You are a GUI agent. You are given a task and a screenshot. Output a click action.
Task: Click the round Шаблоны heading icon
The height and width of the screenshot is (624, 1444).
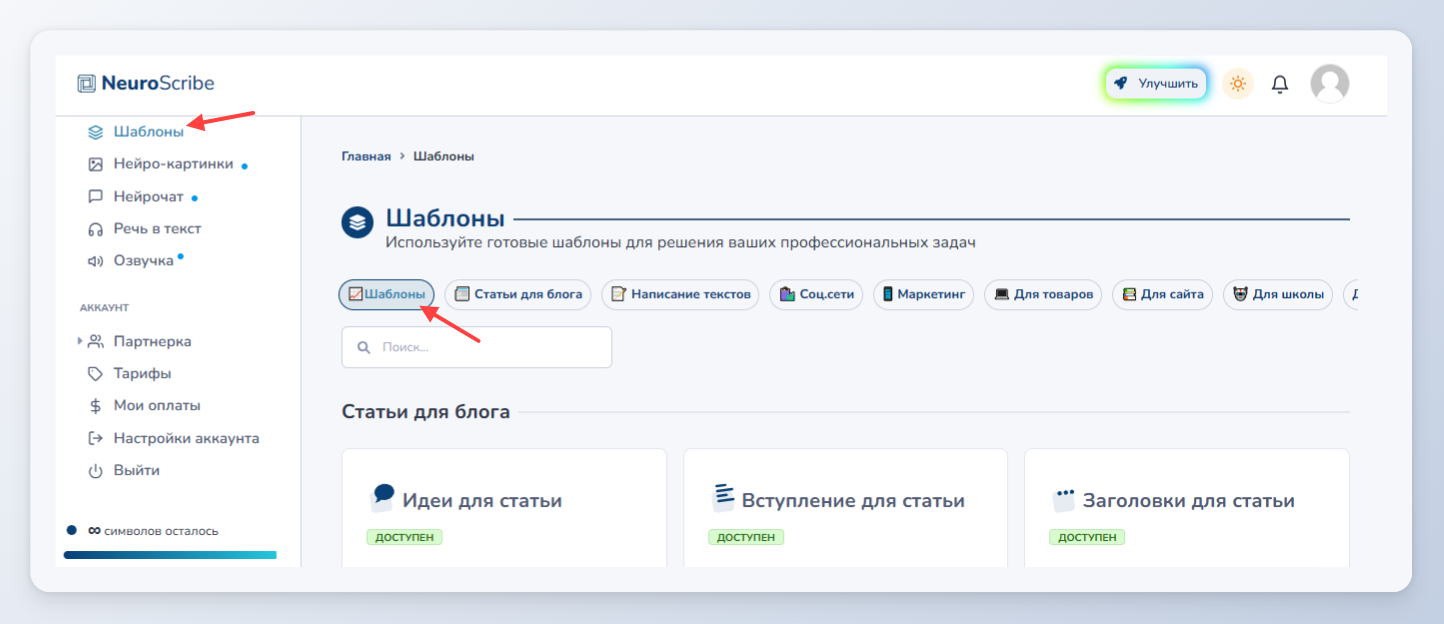pyautogui.click(x=357, y=222)
